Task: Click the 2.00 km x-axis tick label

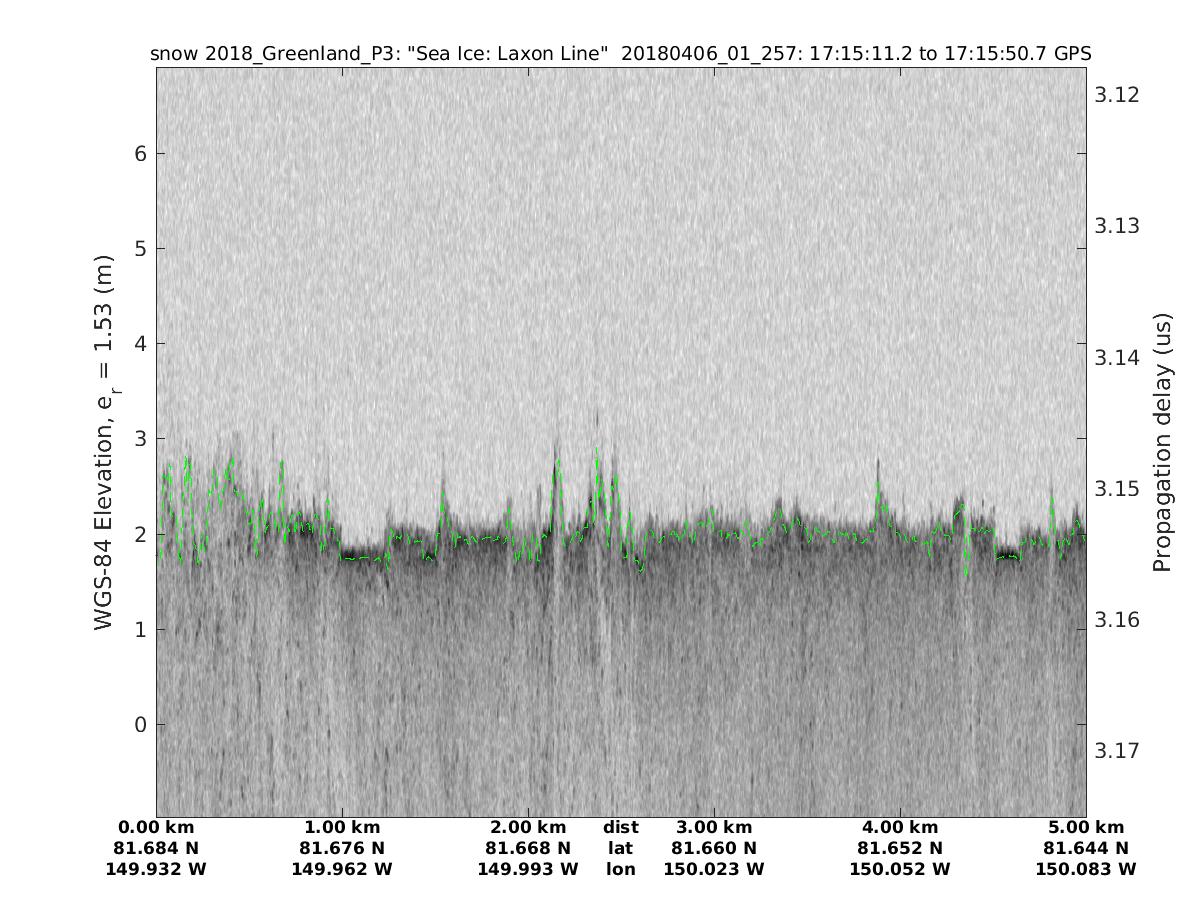Action: (528, 828)
